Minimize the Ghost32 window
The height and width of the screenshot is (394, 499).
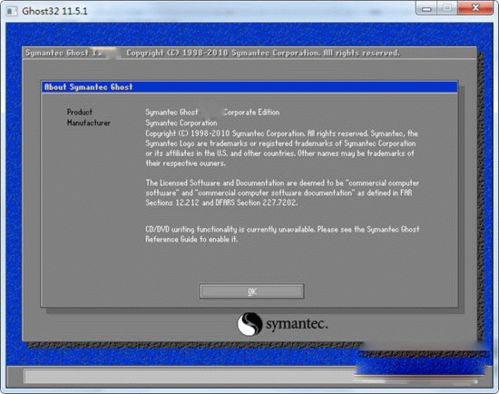[427, 9]
